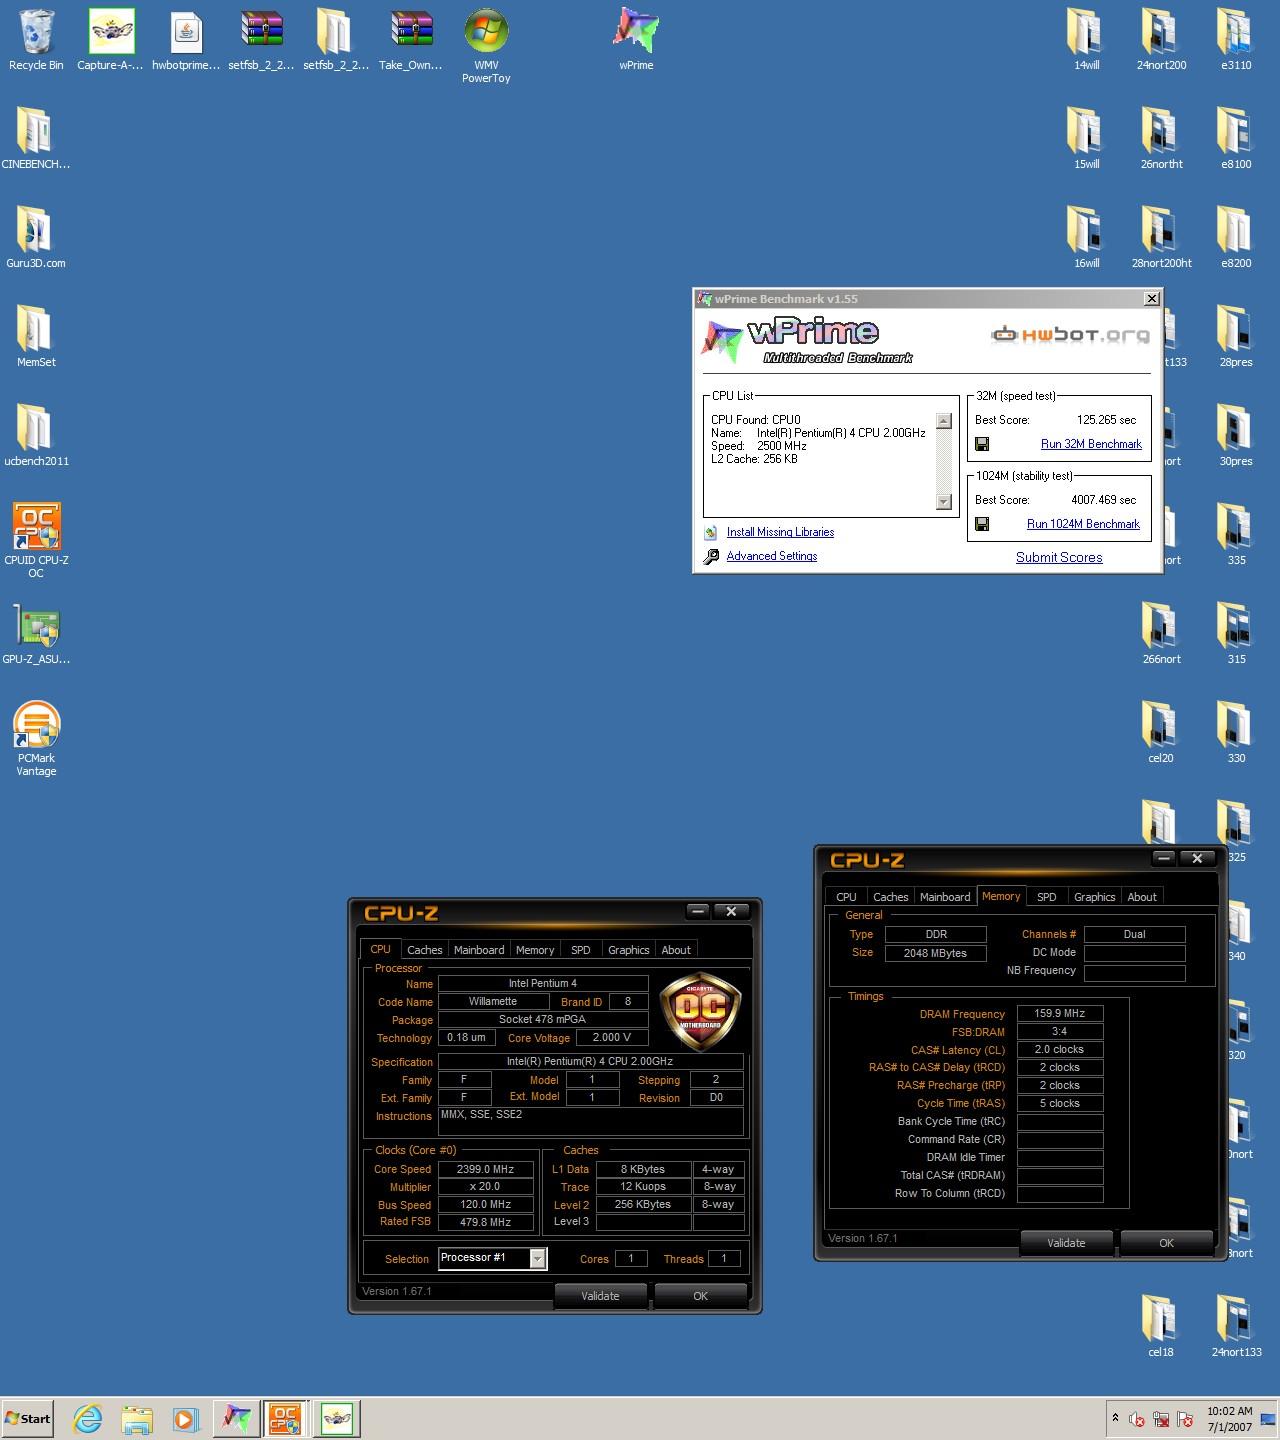Open the 24nort200 folder
The image size is (1280, 1440).
(x=1161, y=40)
